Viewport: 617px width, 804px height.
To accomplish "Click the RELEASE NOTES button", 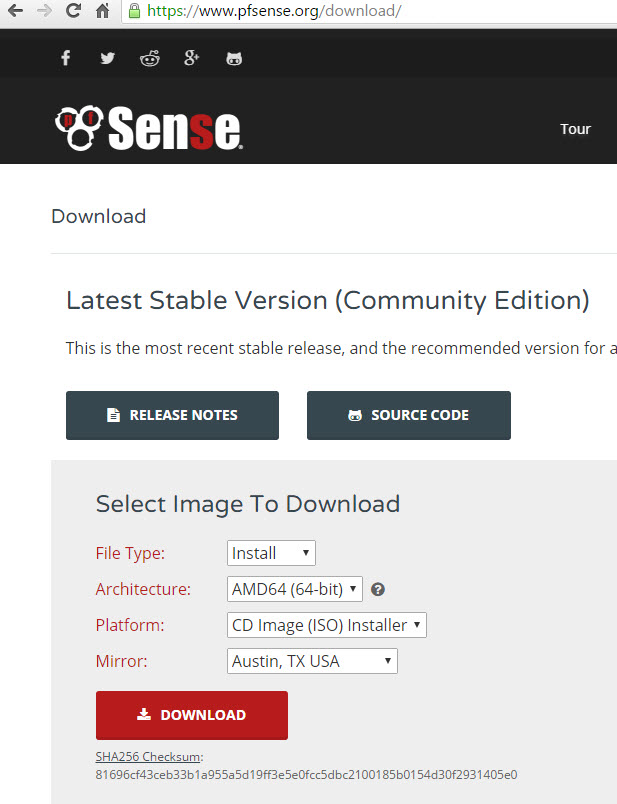I will click(x=172, y=415).
